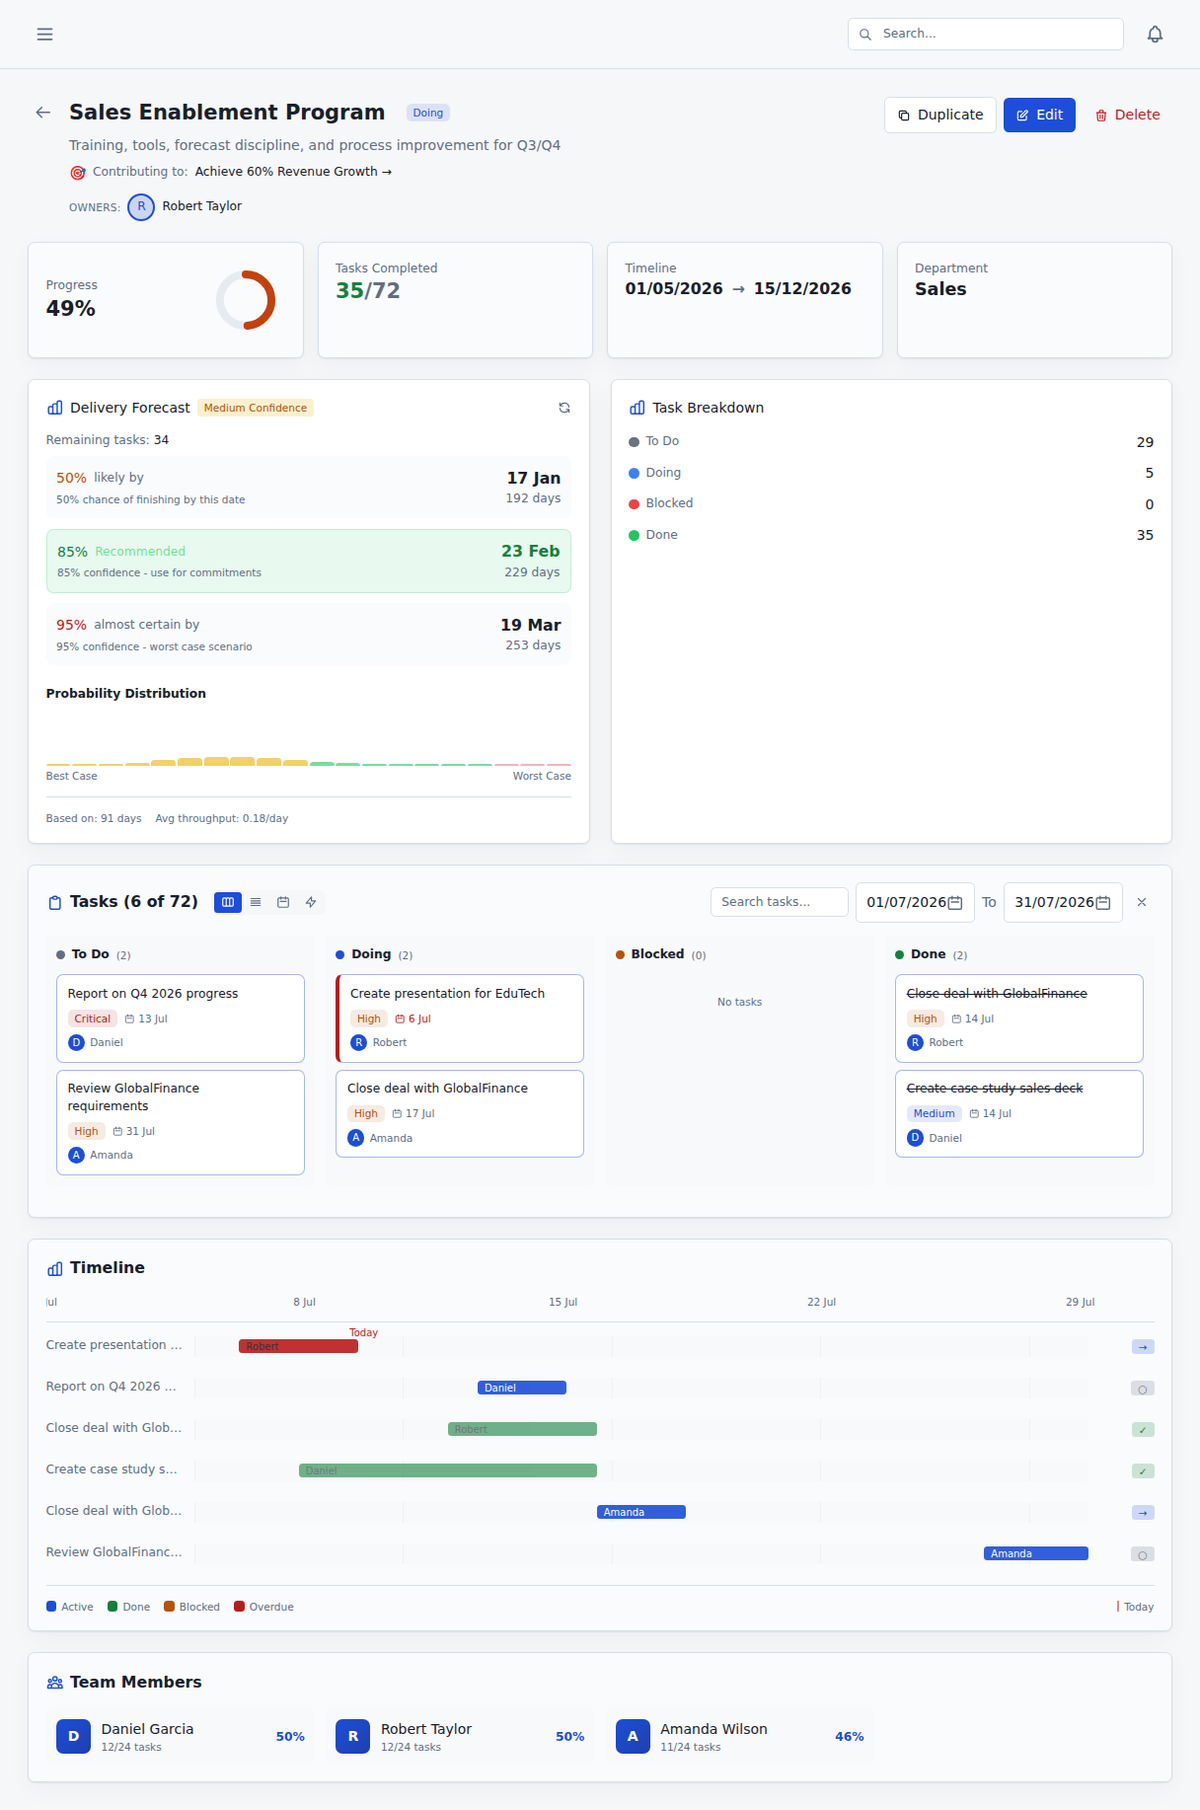This screenshot has width=1200, height=1810.
Task: Select the 85% Recommended forecast row
Action: click(308, 561)
